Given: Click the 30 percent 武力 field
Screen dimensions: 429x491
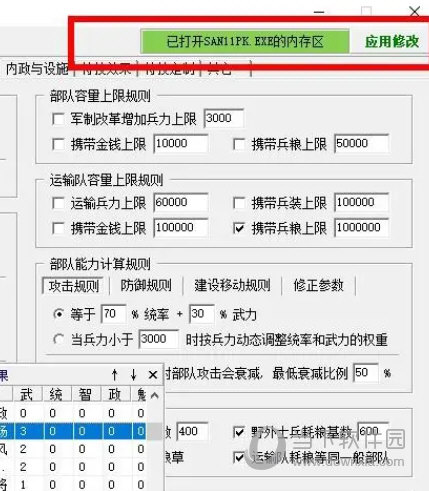Looking at the screenshot, I should tap(202, 314).
